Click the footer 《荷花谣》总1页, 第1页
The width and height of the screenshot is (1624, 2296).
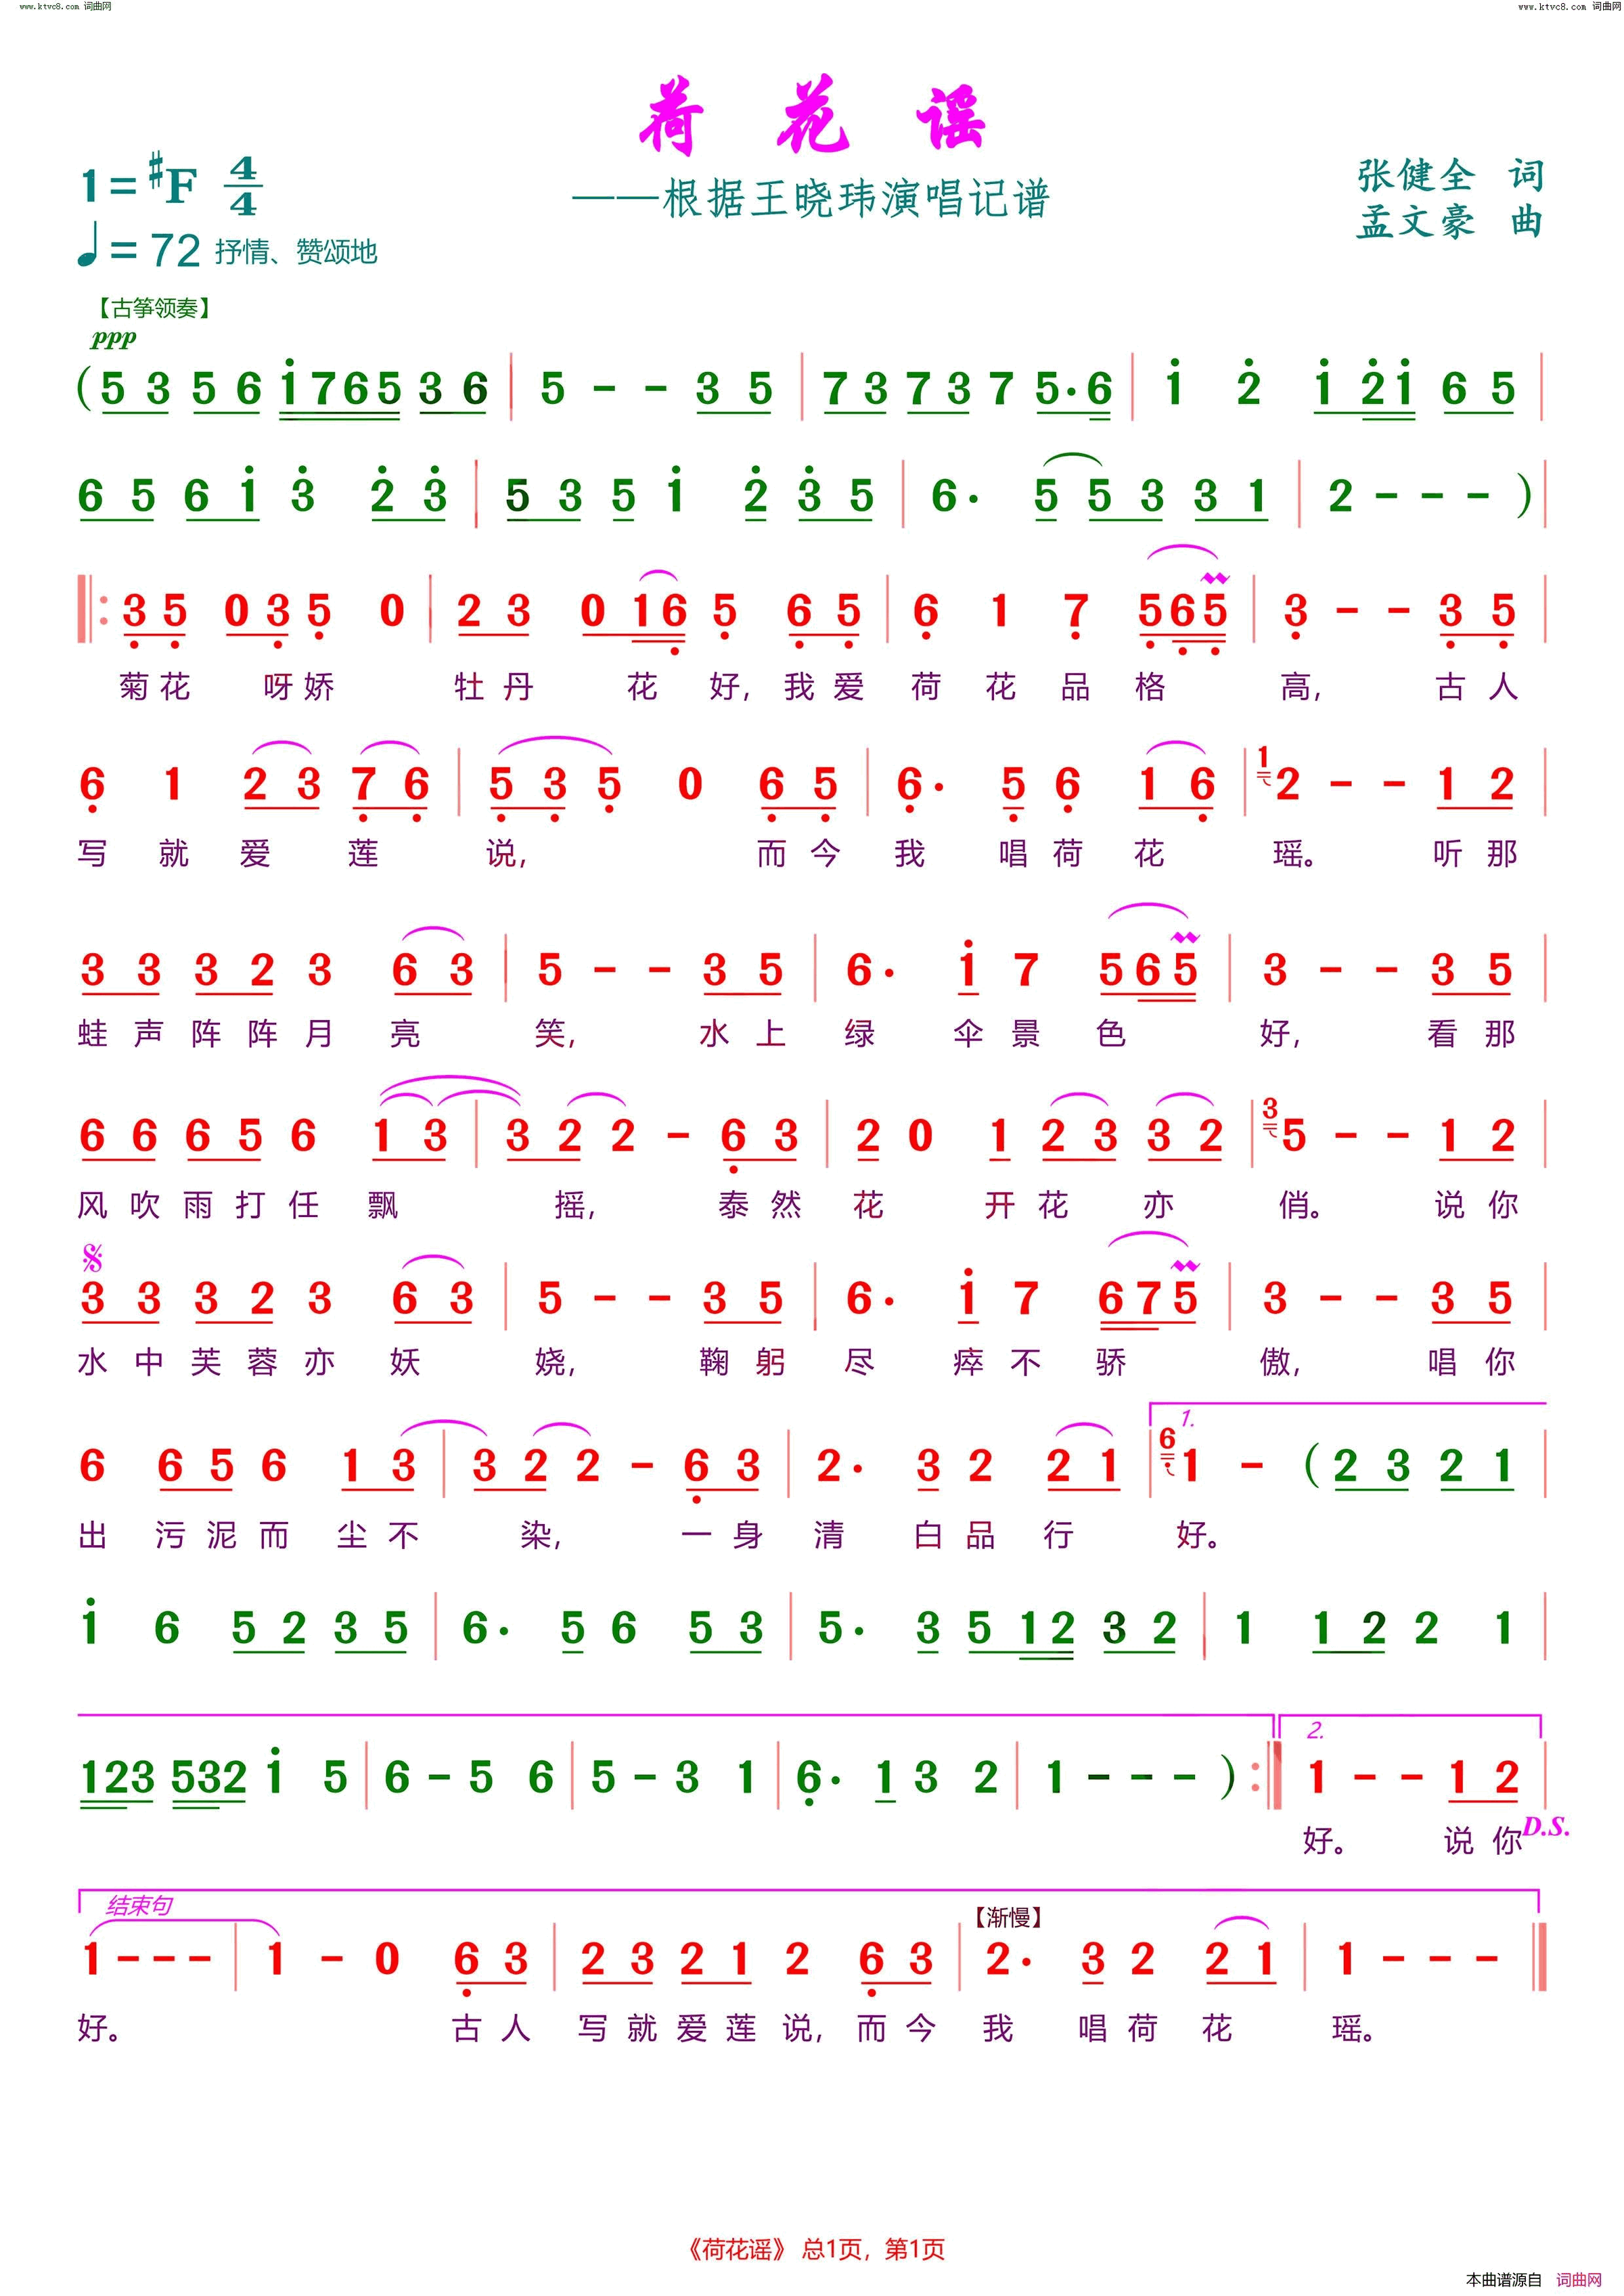(x=813, y=2250)
